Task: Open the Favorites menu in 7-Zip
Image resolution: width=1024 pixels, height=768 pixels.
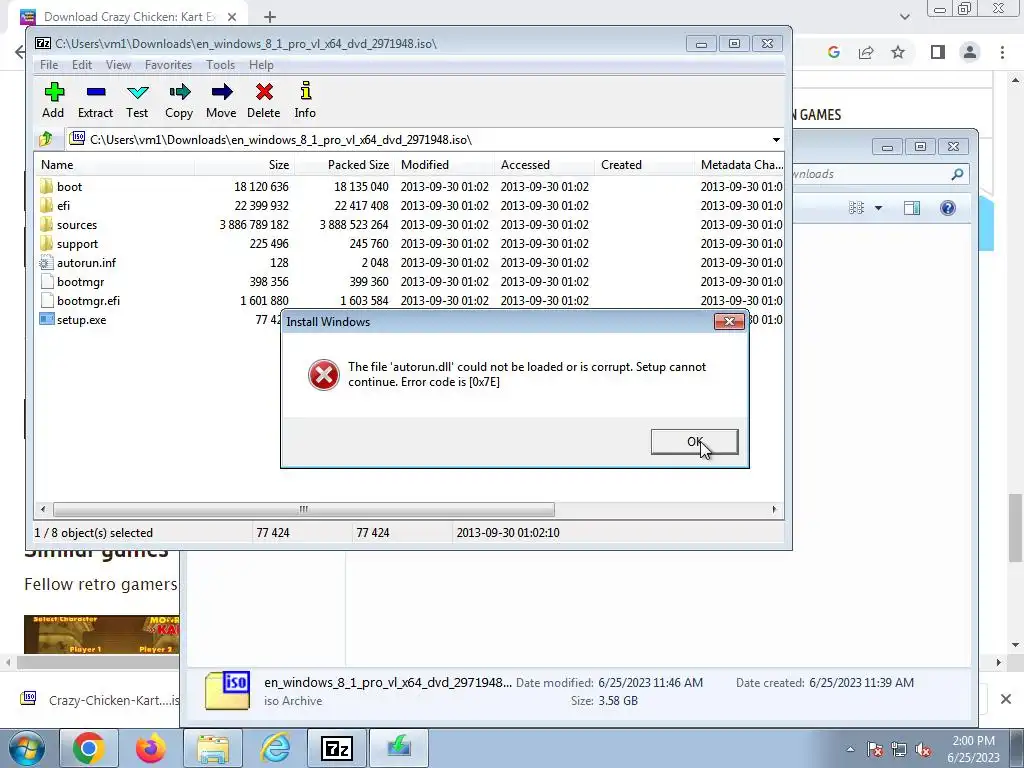Action: [x=168, y=65]
